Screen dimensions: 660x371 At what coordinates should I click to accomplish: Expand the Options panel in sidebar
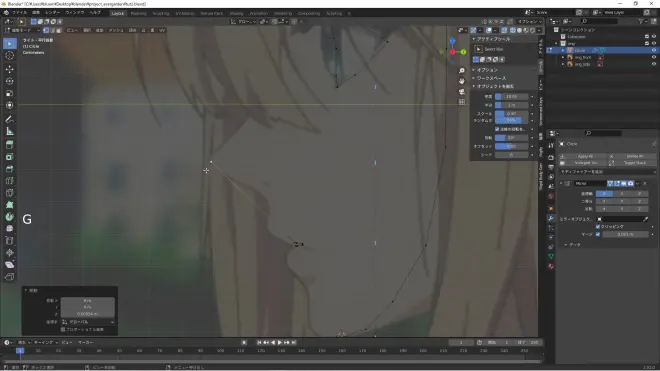pyautogui.click(x=474, y=70)
